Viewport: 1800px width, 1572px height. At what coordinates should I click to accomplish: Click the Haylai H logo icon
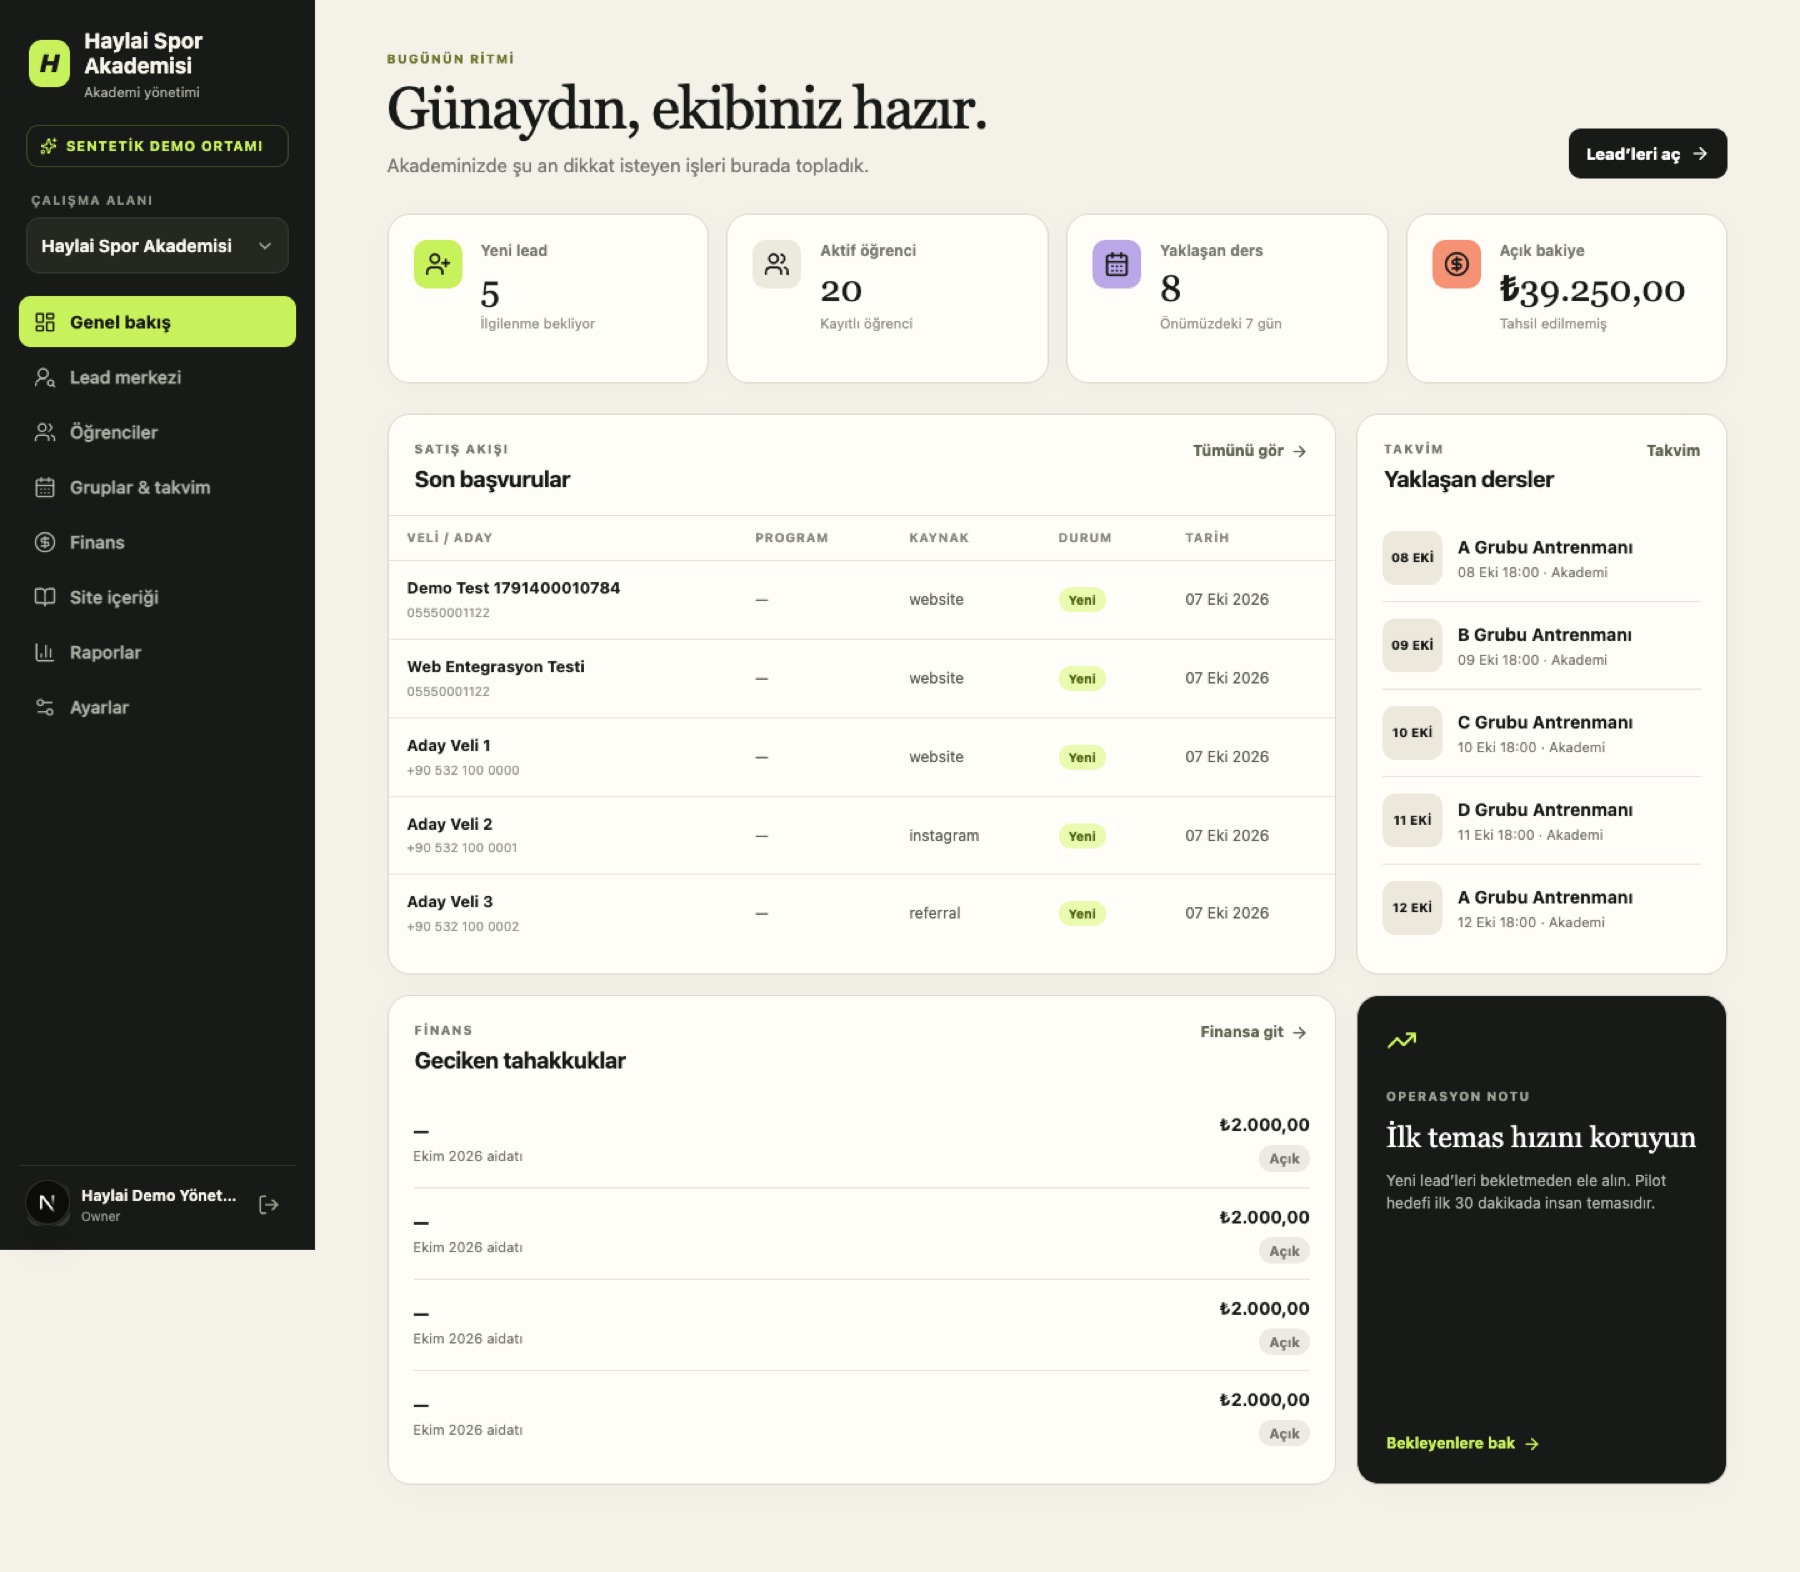point(49,64)
